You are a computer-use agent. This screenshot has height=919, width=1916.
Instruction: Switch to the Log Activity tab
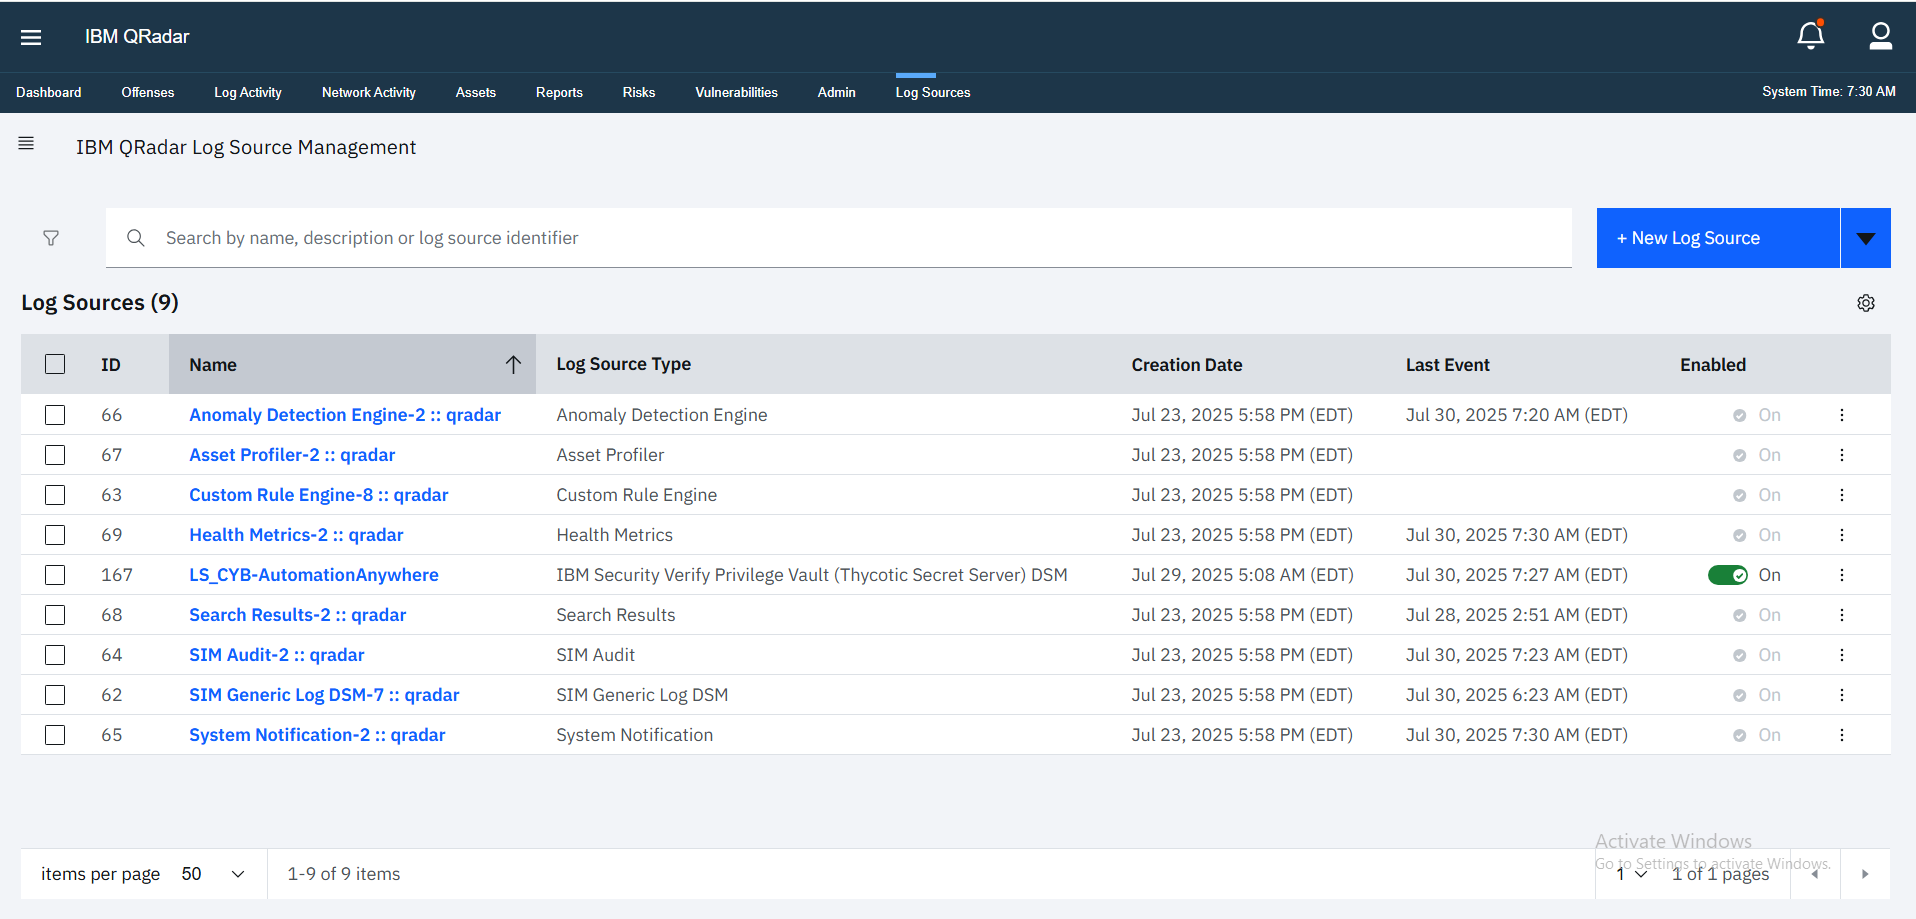point(247,92)
